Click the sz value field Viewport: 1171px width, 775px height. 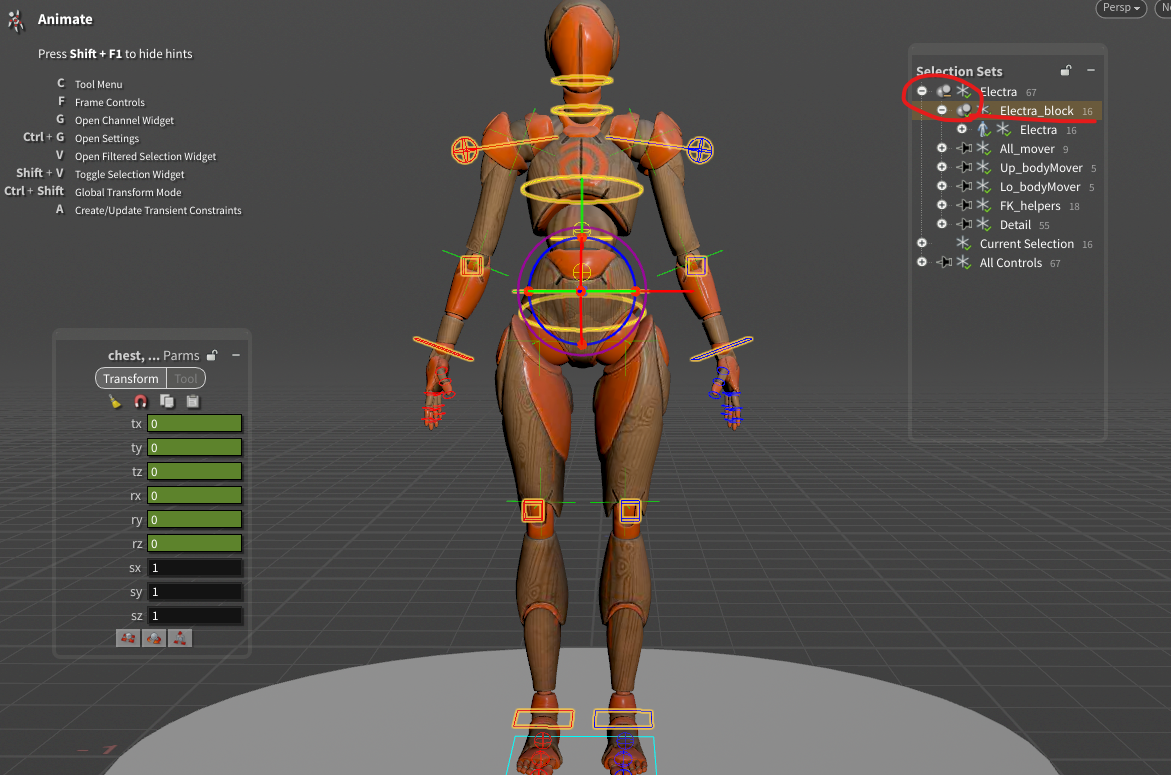coord(194,615)
